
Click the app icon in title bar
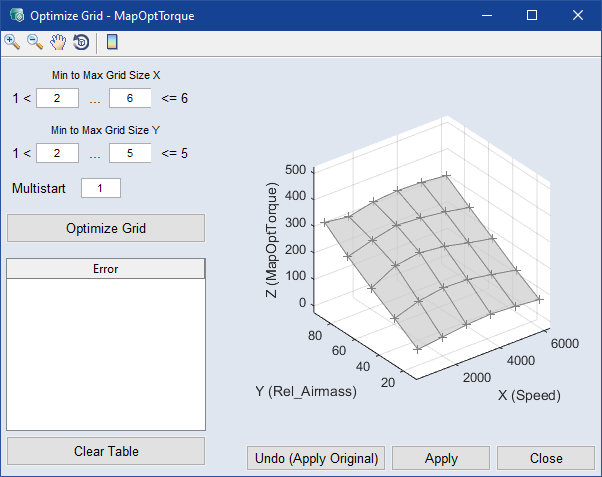point(15,15)
